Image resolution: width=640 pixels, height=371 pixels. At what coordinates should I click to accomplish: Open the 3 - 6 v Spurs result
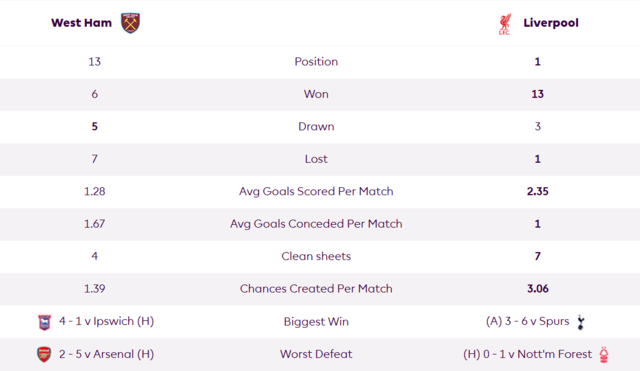click(527, 321)
